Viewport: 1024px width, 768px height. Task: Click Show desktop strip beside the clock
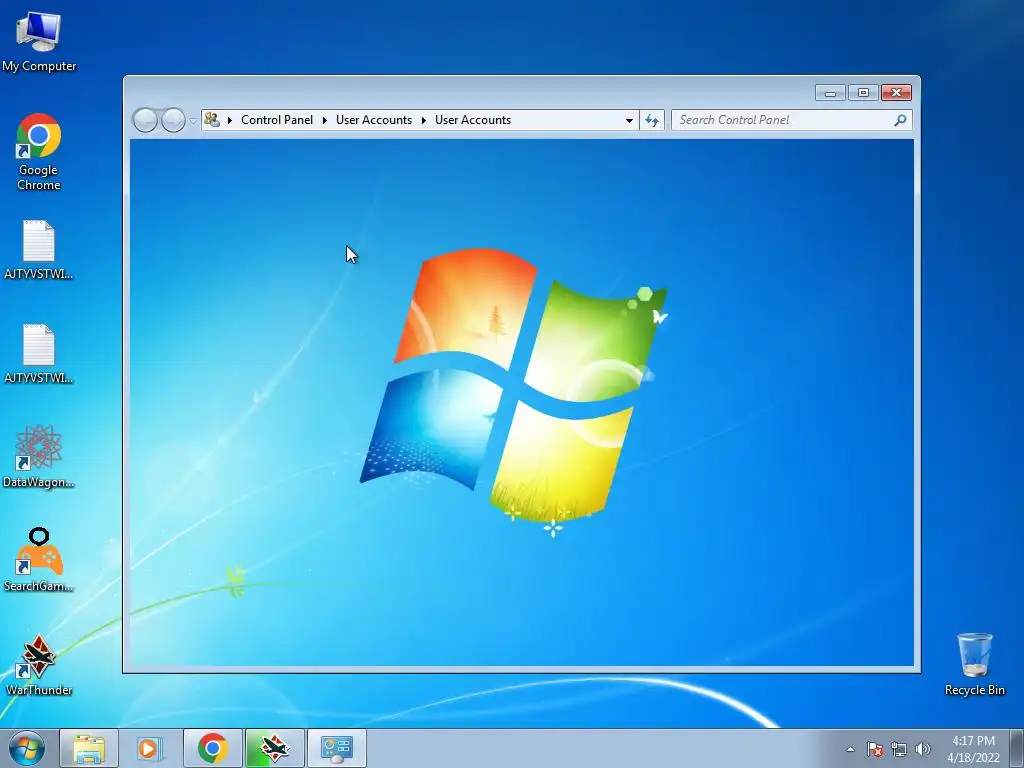point(1017,748)
